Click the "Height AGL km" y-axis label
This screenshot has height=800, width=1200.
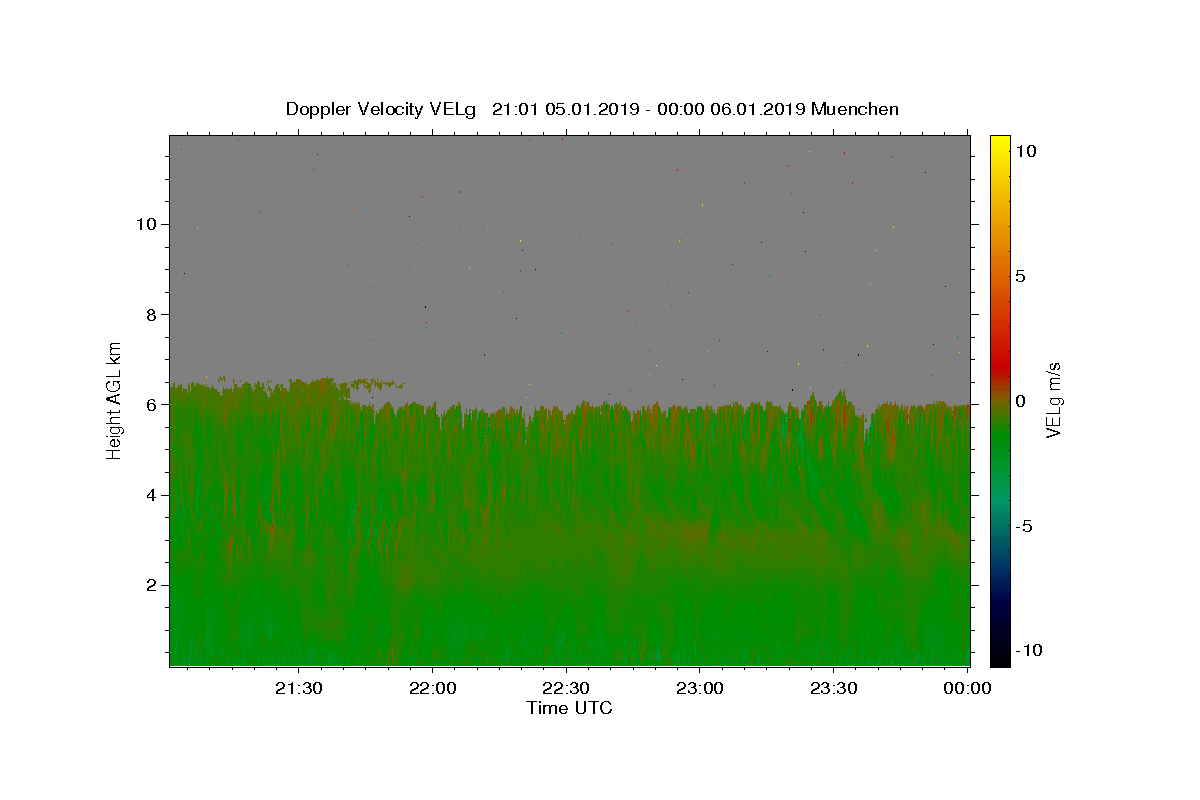(x=115, y=399)
